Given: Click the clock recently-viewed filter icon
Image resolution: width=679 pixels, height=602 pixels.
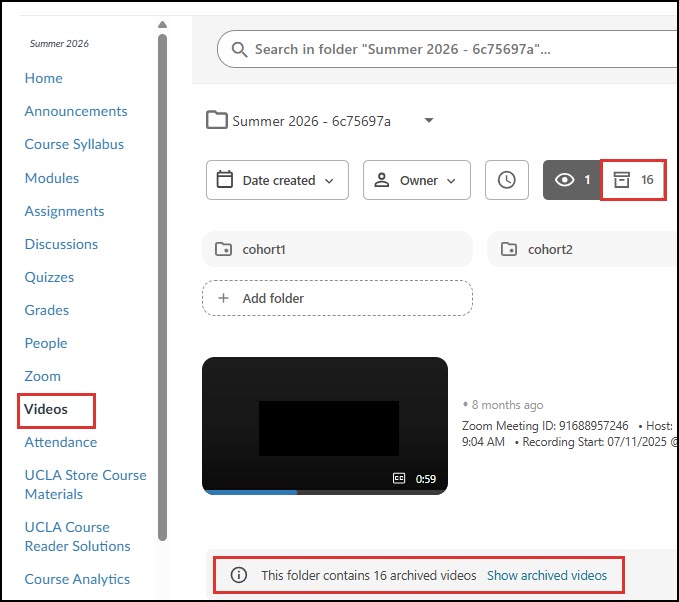Looking at the screenshot, I should [x=507, y=180].
